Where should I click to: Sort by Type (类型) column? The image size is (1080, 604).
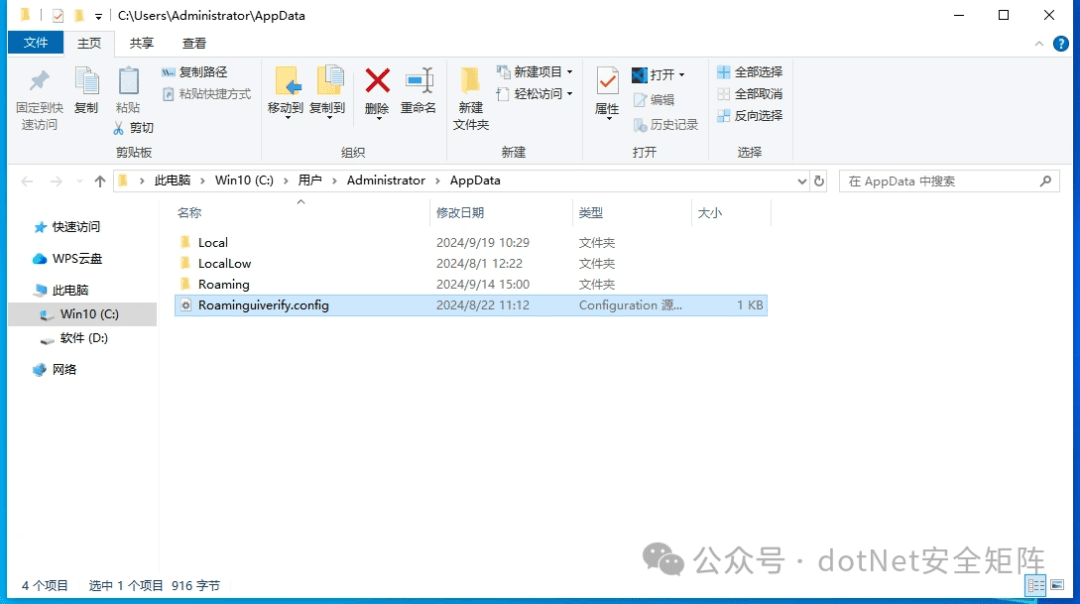tap(591, 213)
